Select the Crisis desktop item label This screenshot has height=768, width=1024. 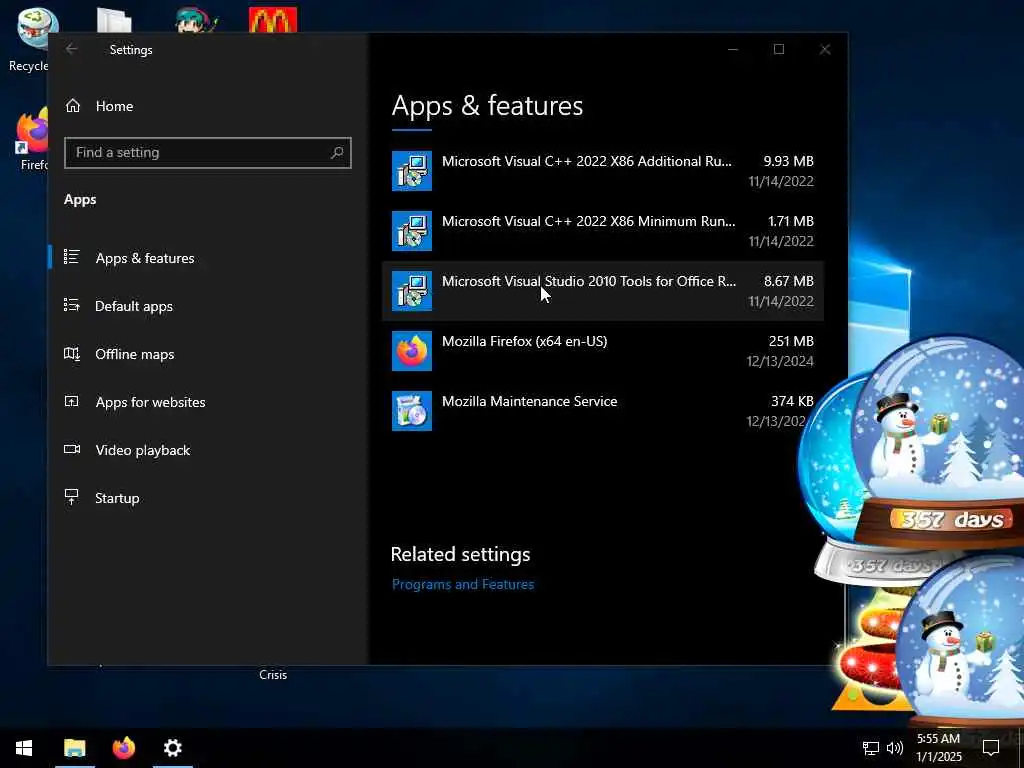273,675
